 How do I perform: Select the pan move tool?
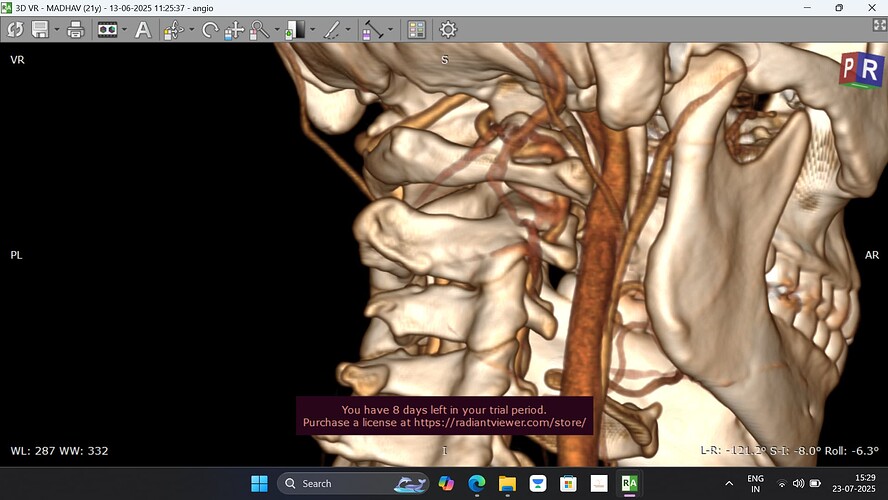pyautogui.click(x=233, y=30)
